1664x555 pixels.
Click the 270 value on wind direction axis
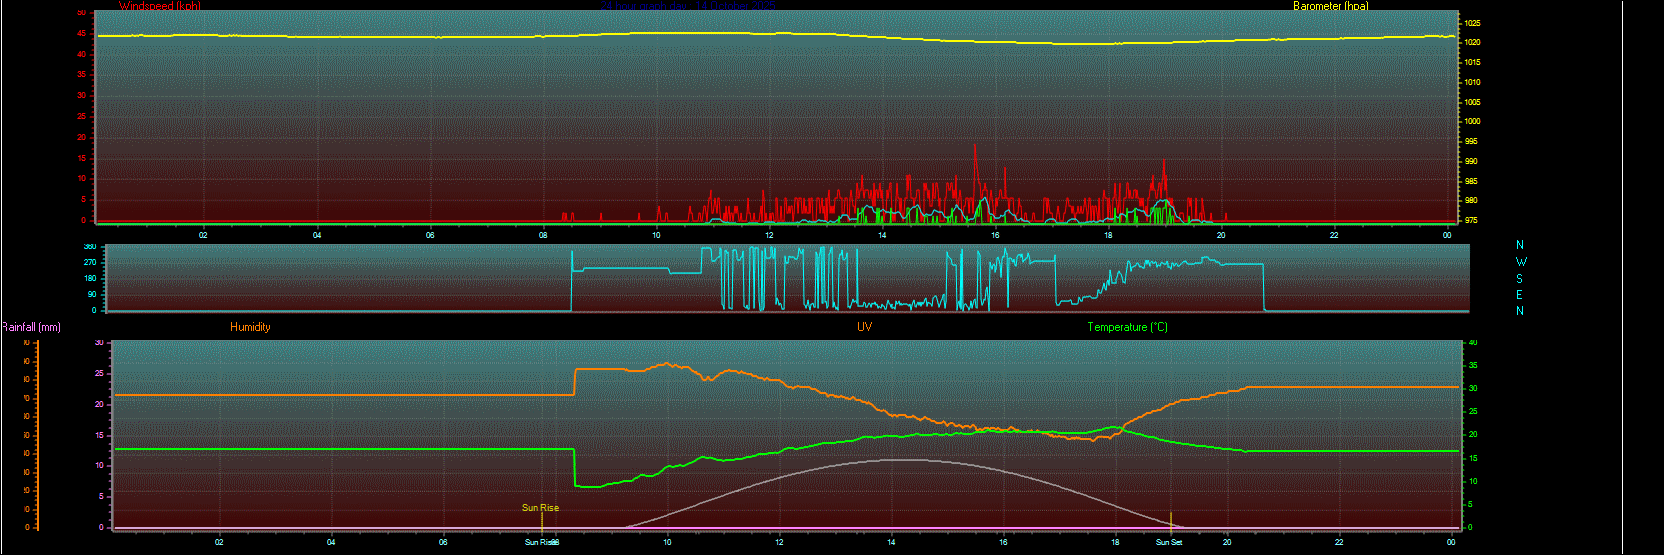tap(90, 262)
